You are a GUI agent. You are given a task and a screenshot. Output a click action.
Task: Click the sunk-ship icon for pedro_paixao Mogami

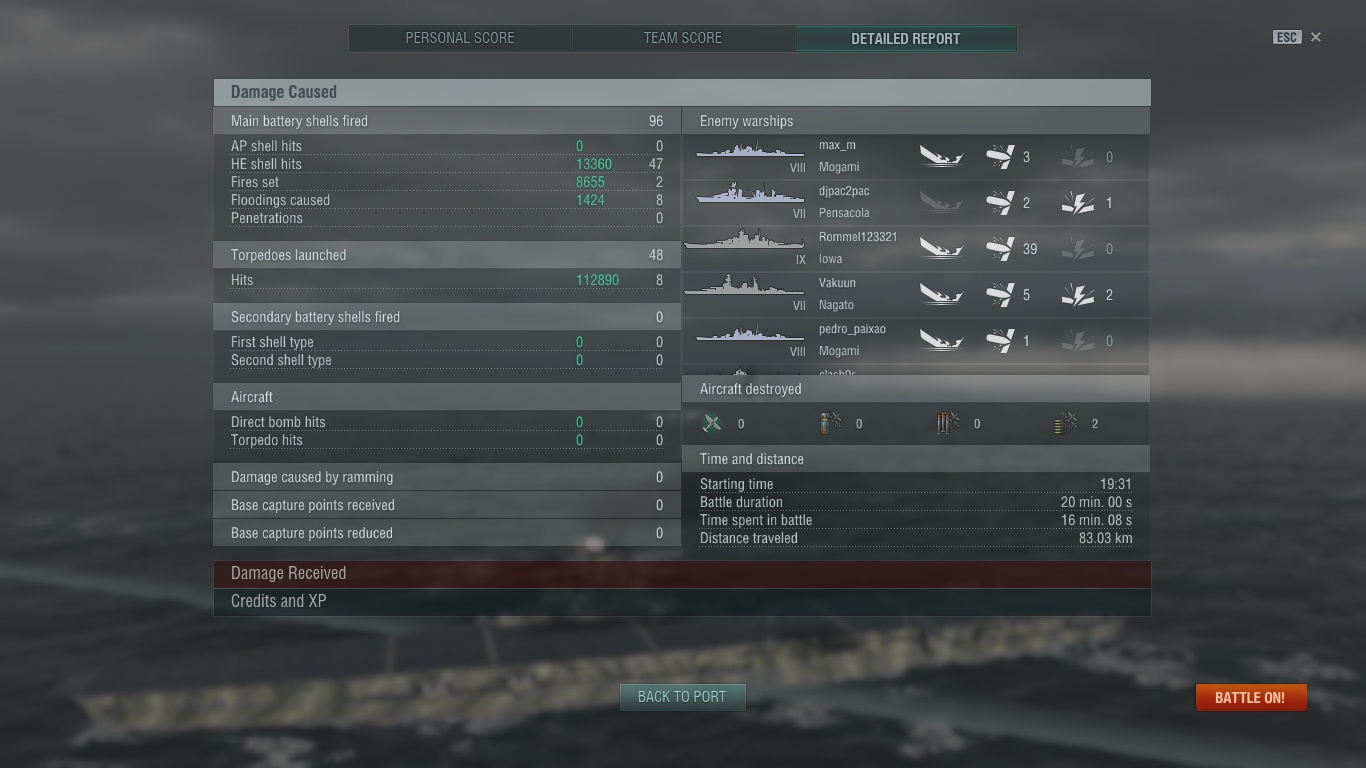coord(941,341)
